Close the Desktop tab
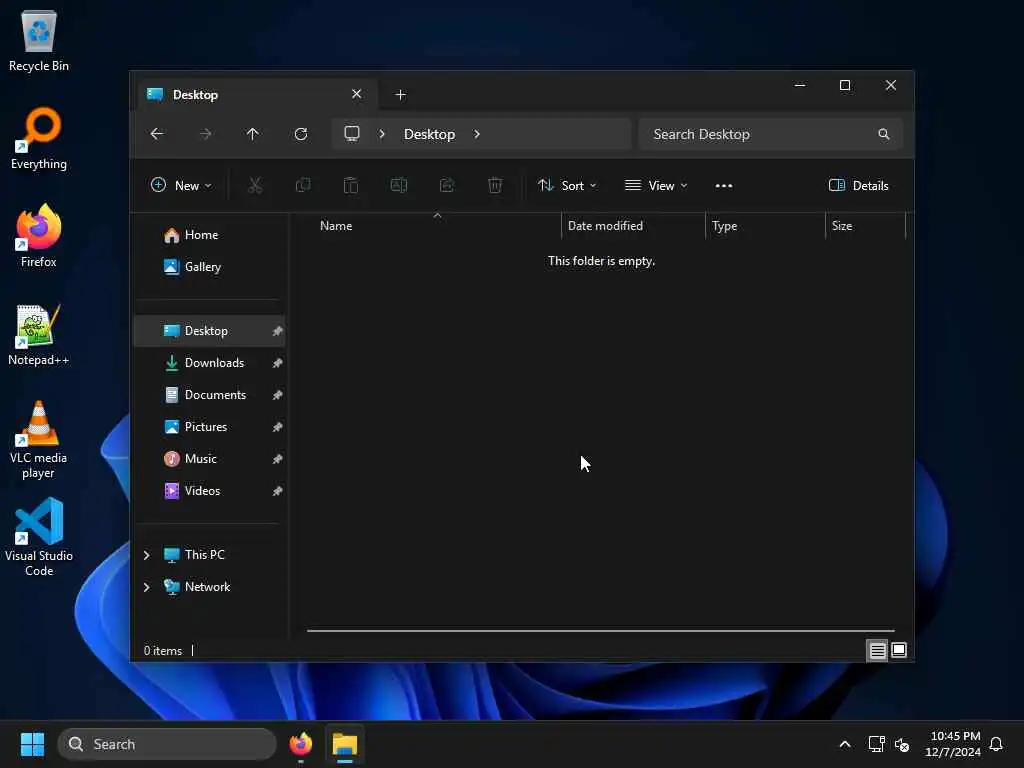This screenshot has height=768, width=1024. click(357, 94)
